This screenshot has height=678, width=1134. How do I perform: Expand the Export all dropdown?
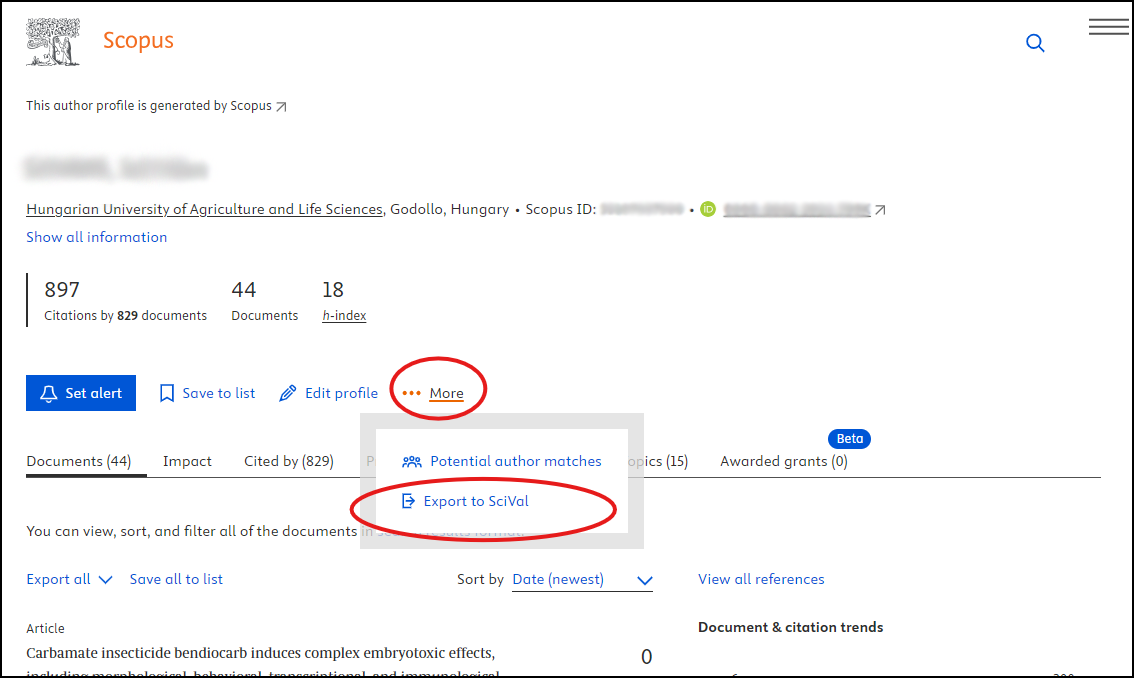(69, 580)
